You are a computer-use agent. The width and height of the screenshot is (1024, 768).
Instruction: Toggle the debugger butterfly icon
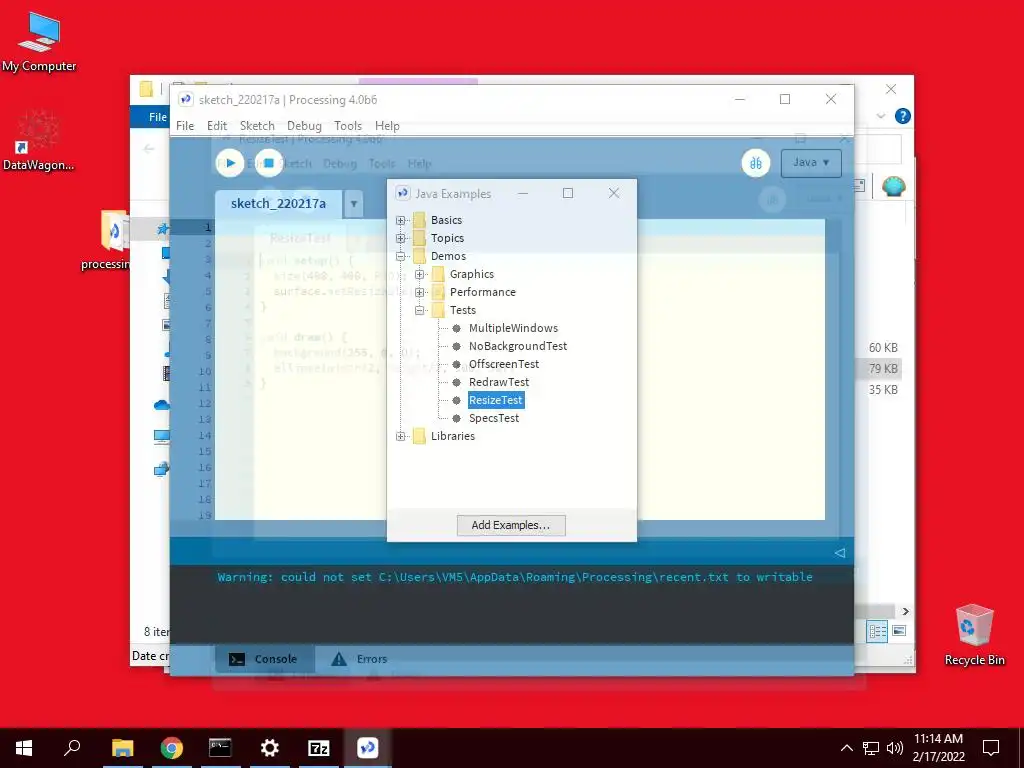pos(756,163)
